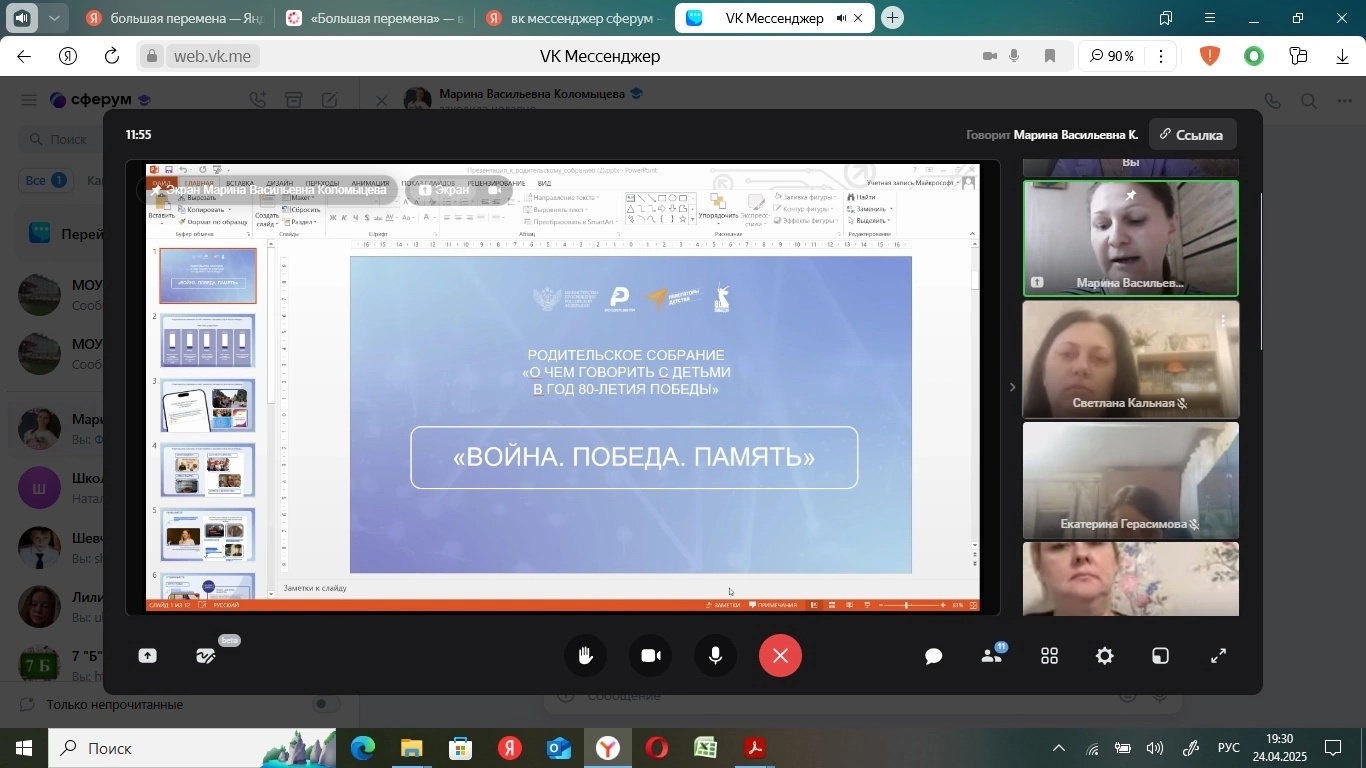Switch to «Большая перемена» browser tab
Viewport: 1366px width, 768px height.
(374, 18)
